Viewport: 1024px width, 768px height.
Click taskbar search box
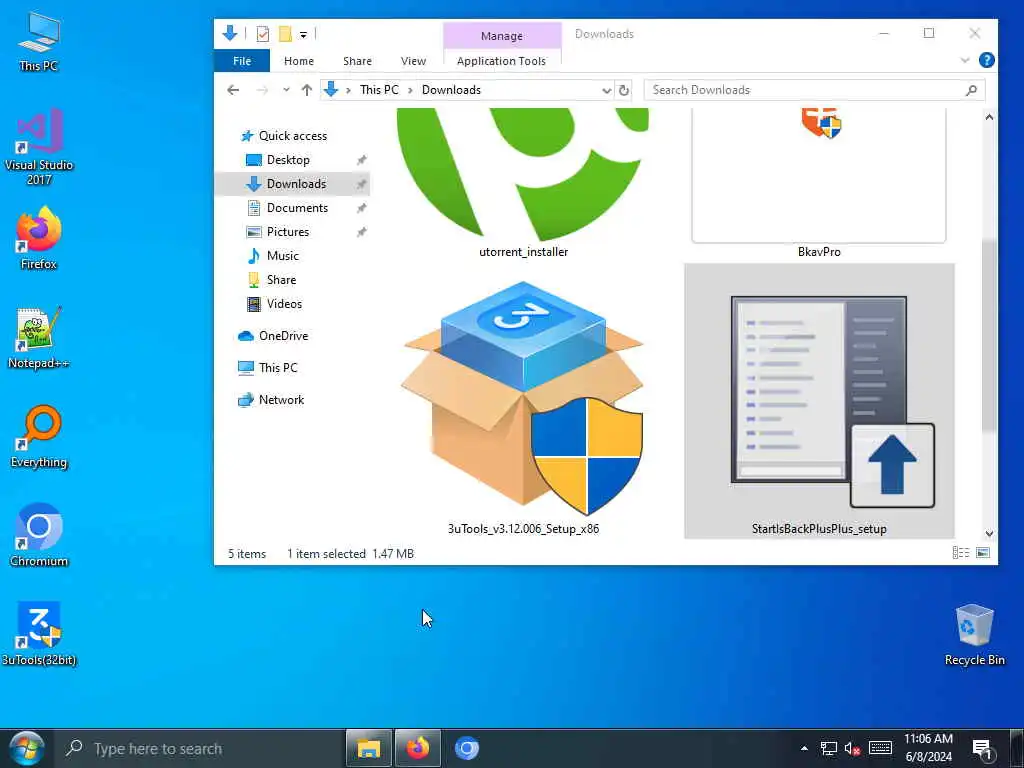pos(200,748)
